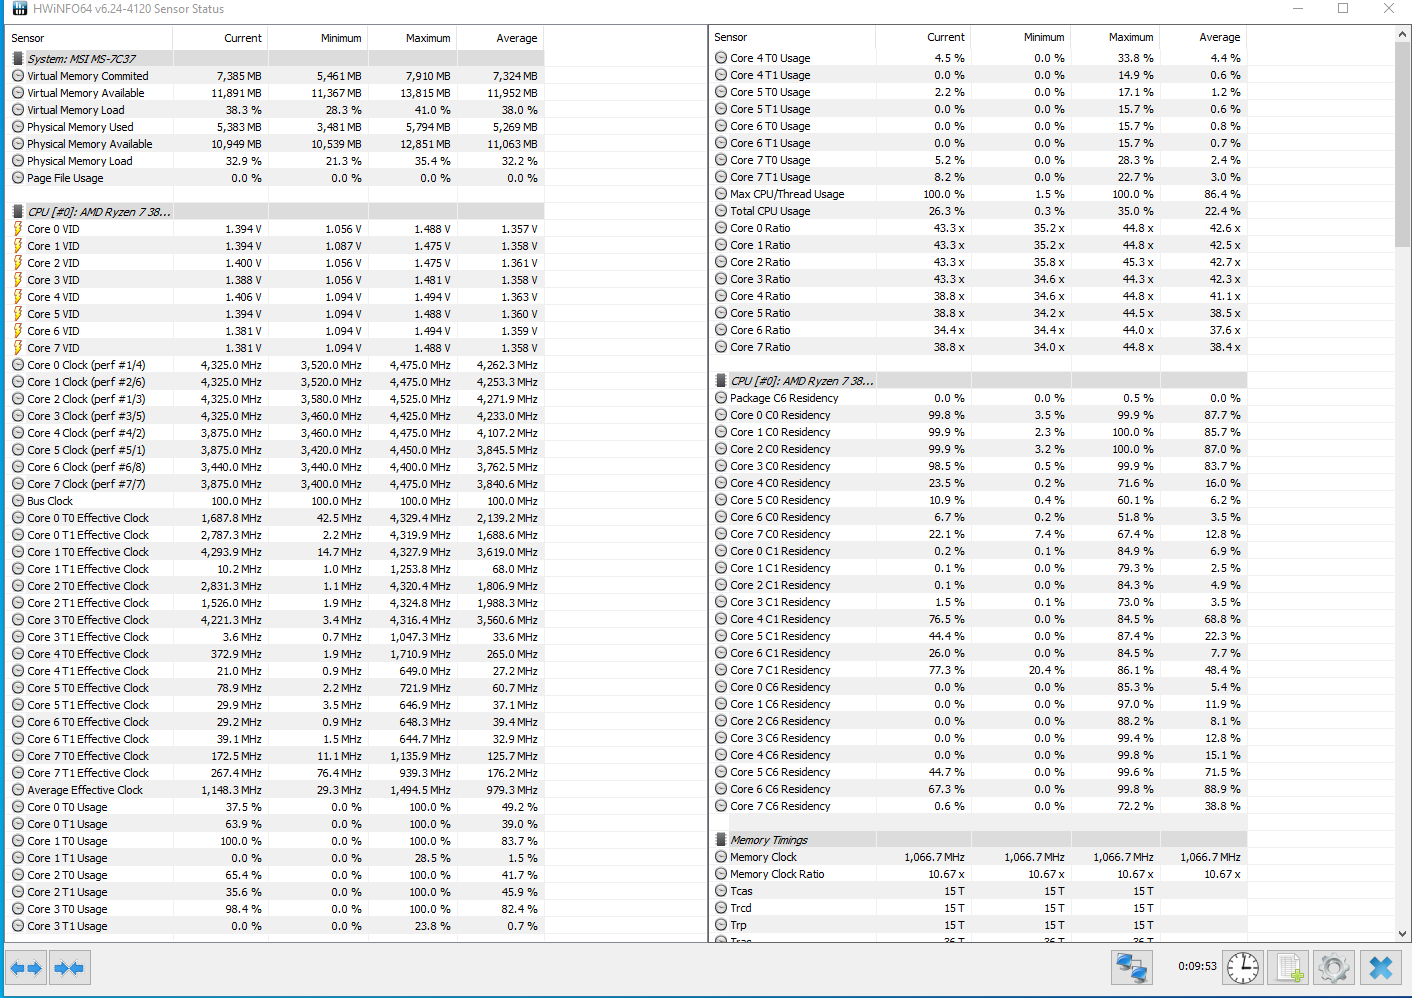Select the Core 5 C6 Residency row

[x=979, y=772]
